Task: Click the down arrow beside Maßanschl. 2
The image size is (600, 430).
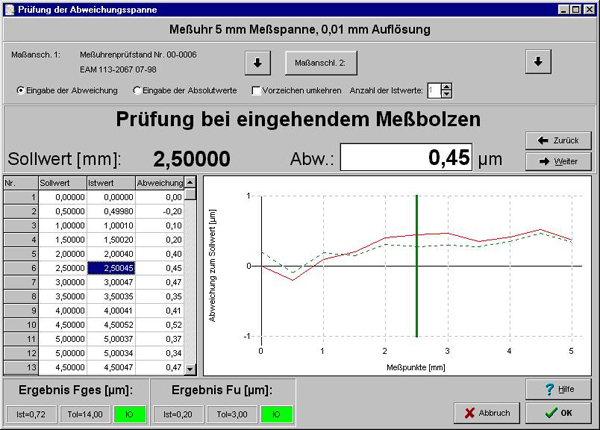Action: (538, 62)
